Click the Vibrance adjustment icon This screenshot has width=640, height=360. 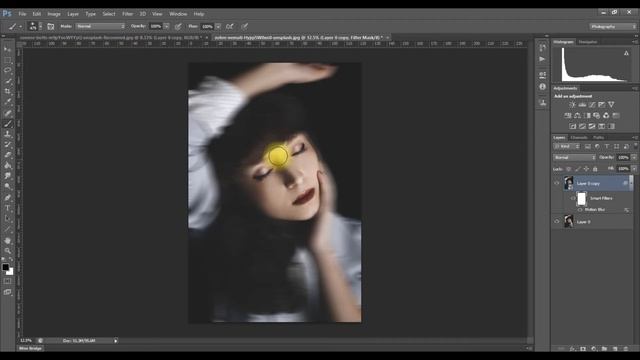click(x=611, y=105)
